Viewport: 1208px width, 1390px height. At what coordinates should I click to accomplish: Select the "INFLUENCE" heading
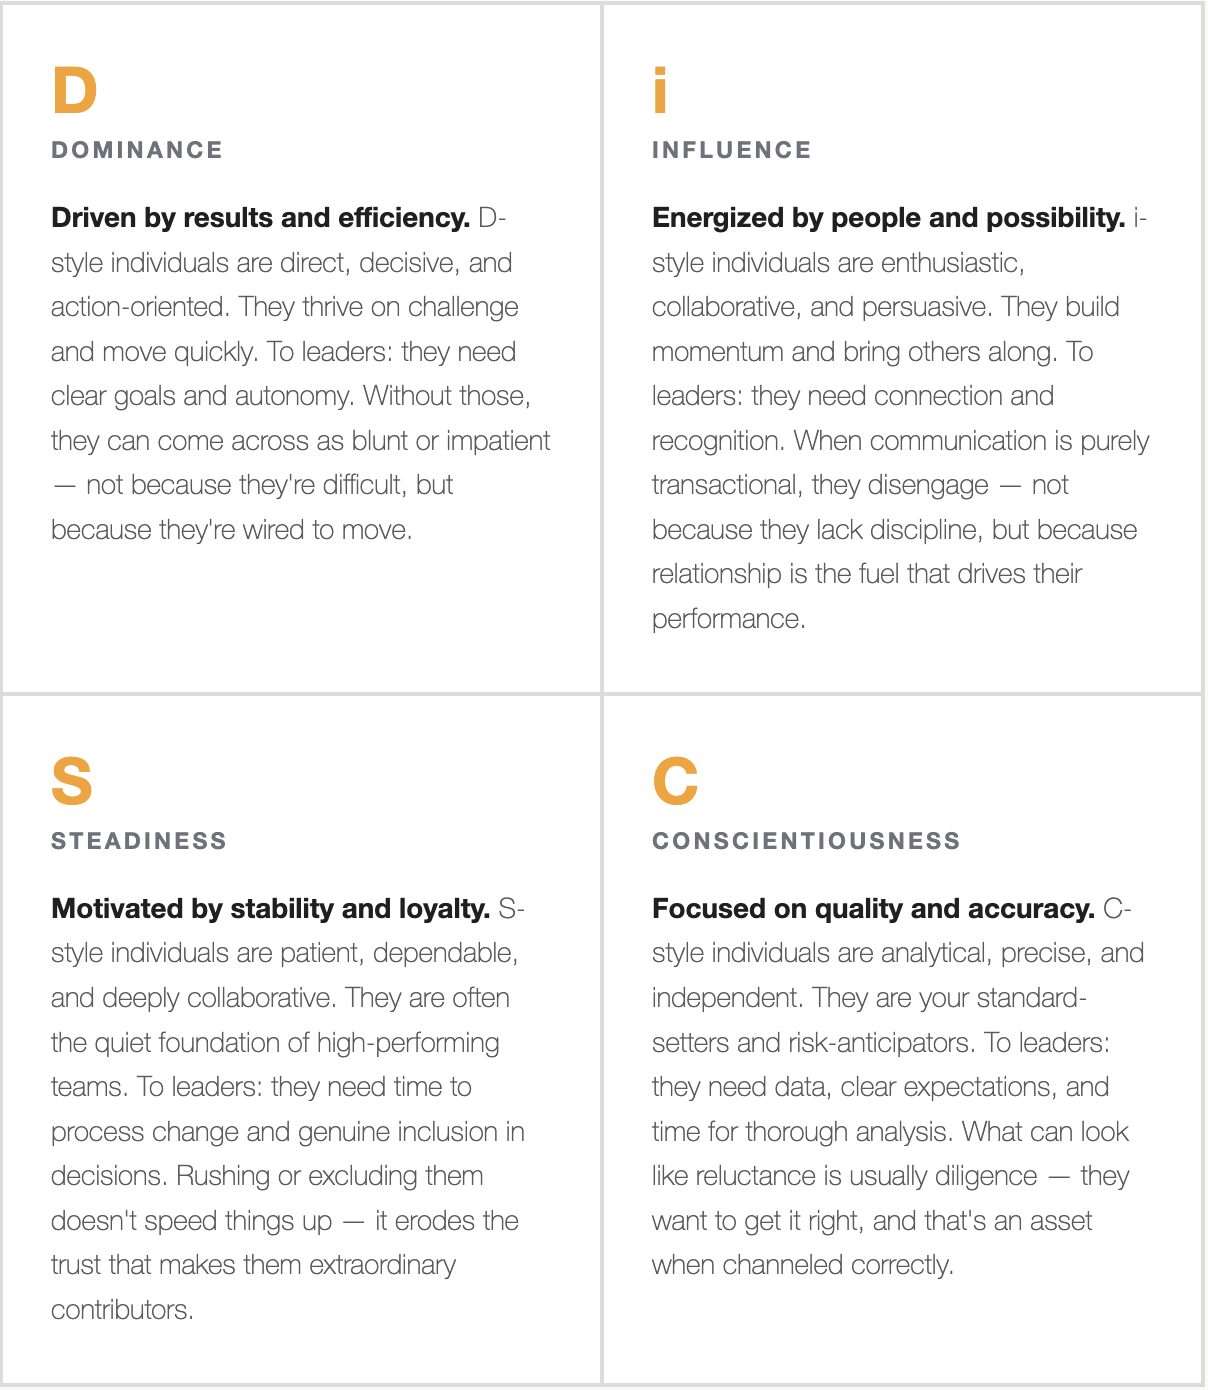731,150
